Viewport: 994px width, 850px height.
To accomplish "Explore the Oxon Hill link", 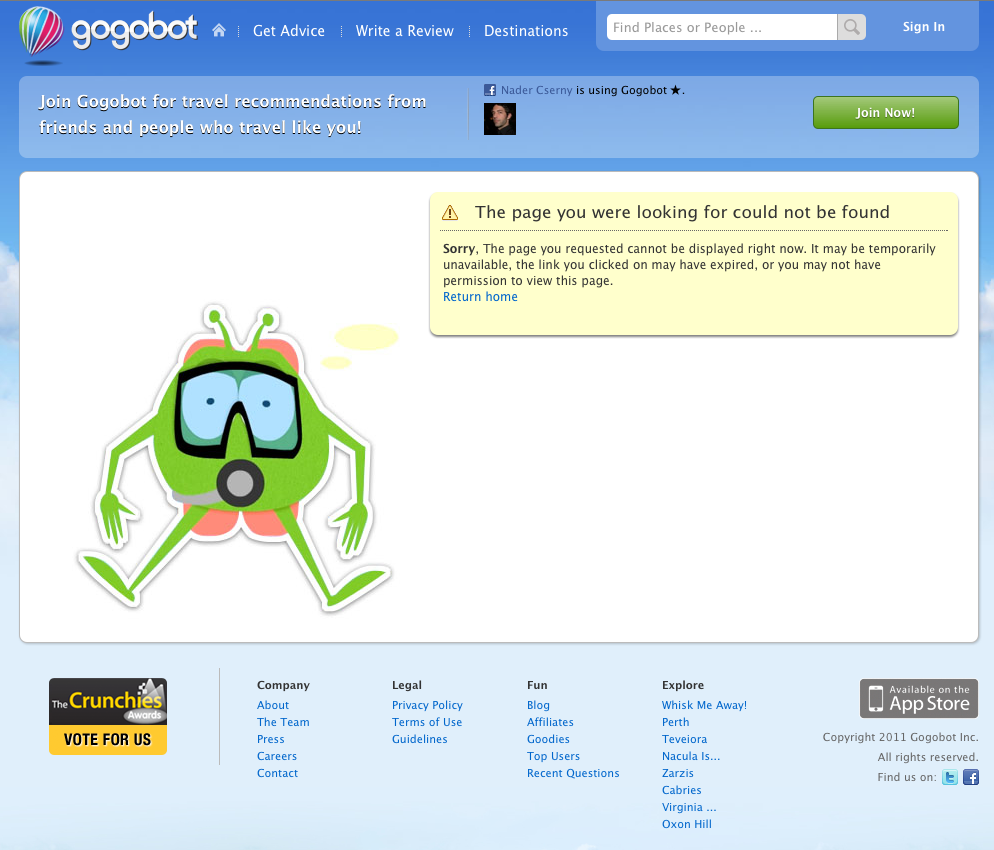I will point(687,825).
